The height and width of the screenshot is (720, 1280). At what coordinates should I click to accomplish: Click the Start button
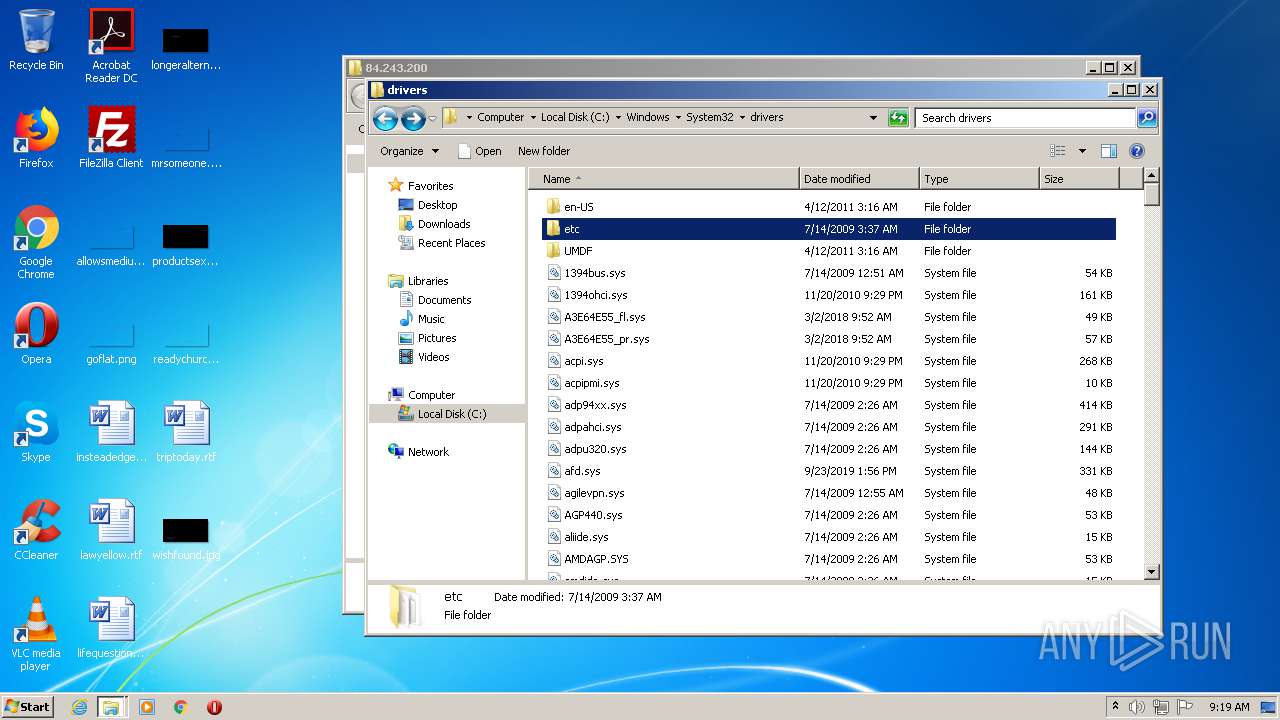(x=28, y=706)
